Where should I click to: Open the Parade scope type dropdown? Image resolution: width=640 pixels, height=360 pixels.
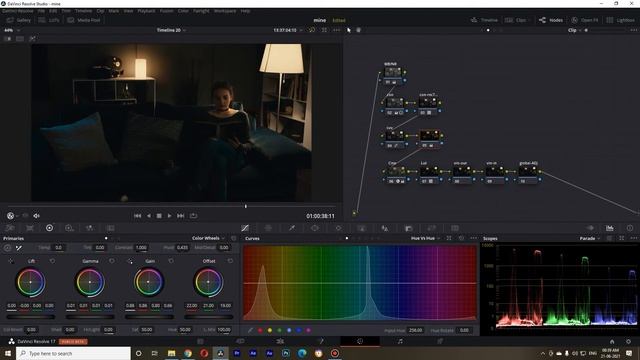pyautogui.click(x=590, y=238)
